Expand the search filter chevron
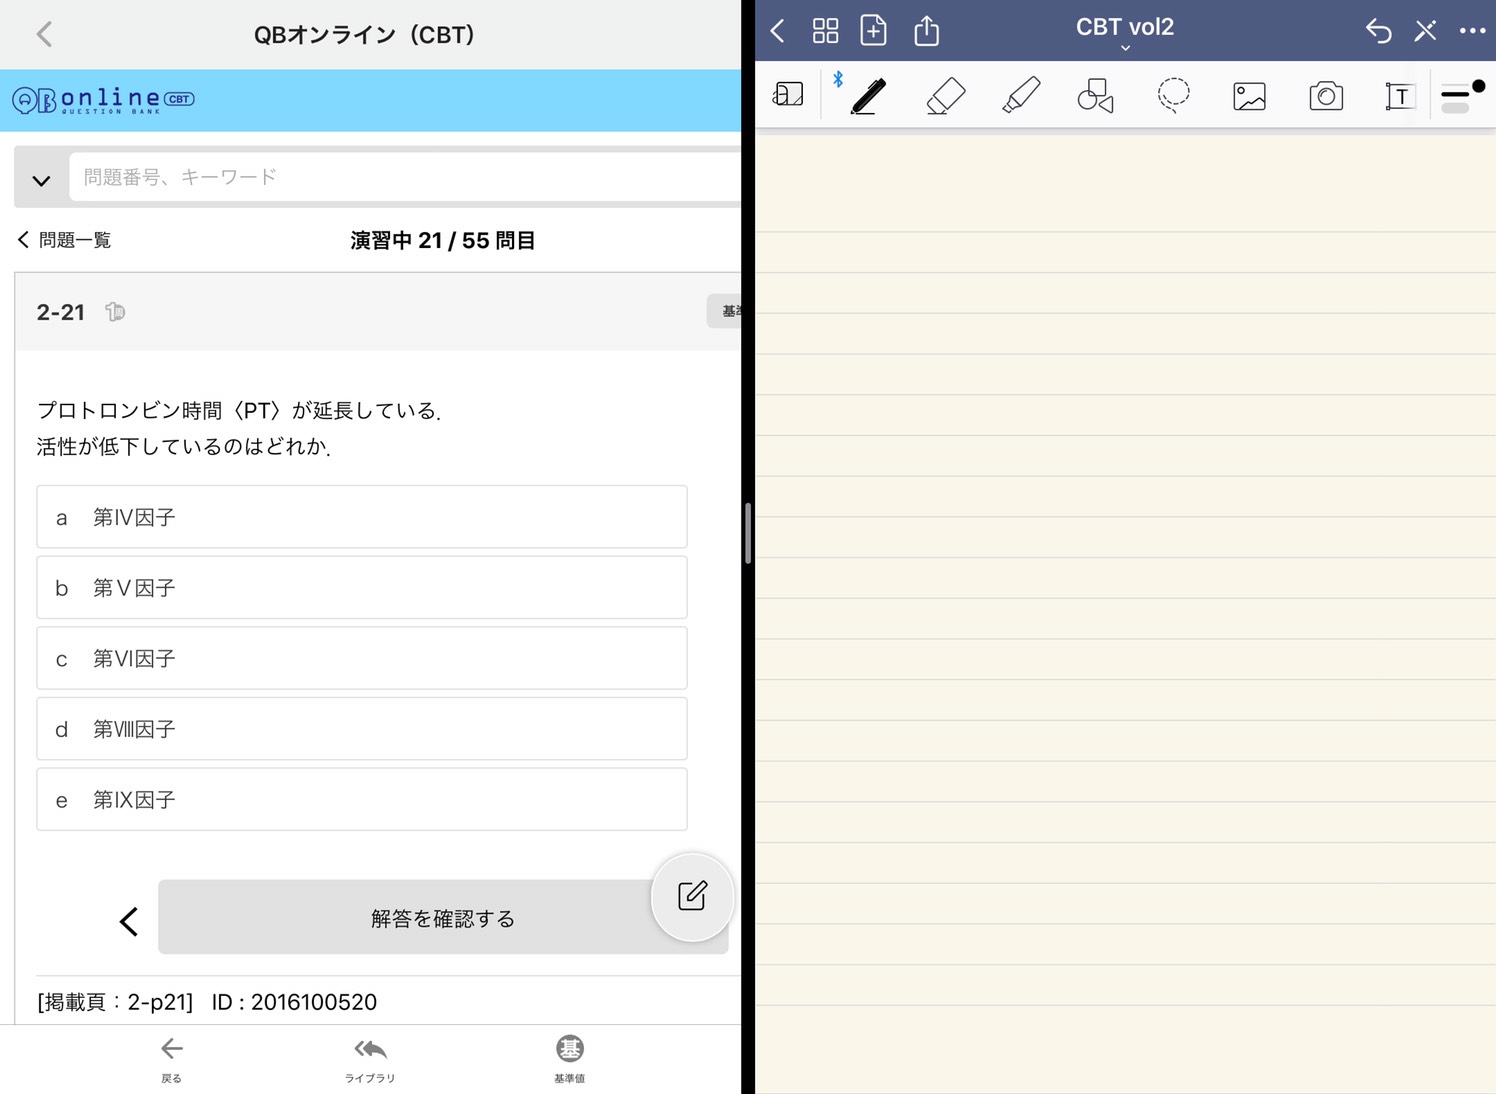Screen dimensions: 1496x1094 [x=41, y=180]
